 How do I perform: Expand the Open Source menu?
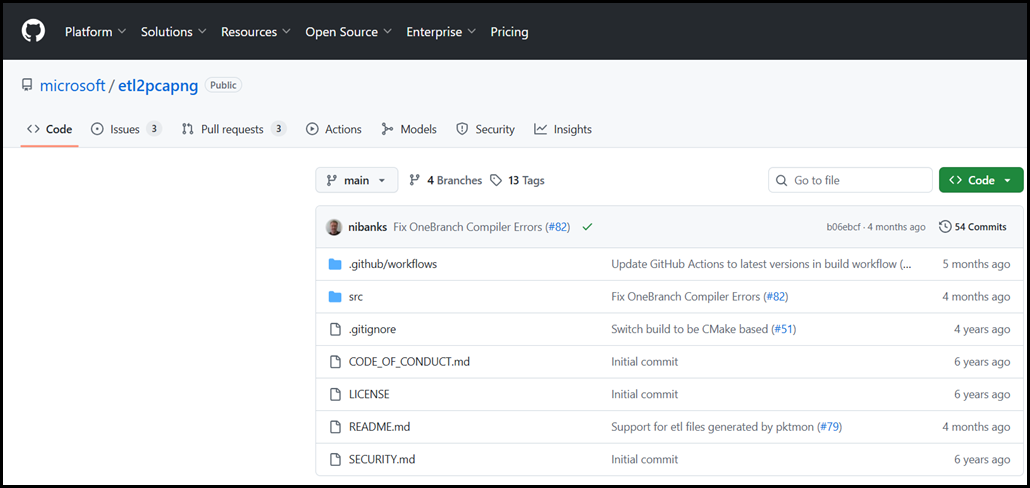click(348, 32)
